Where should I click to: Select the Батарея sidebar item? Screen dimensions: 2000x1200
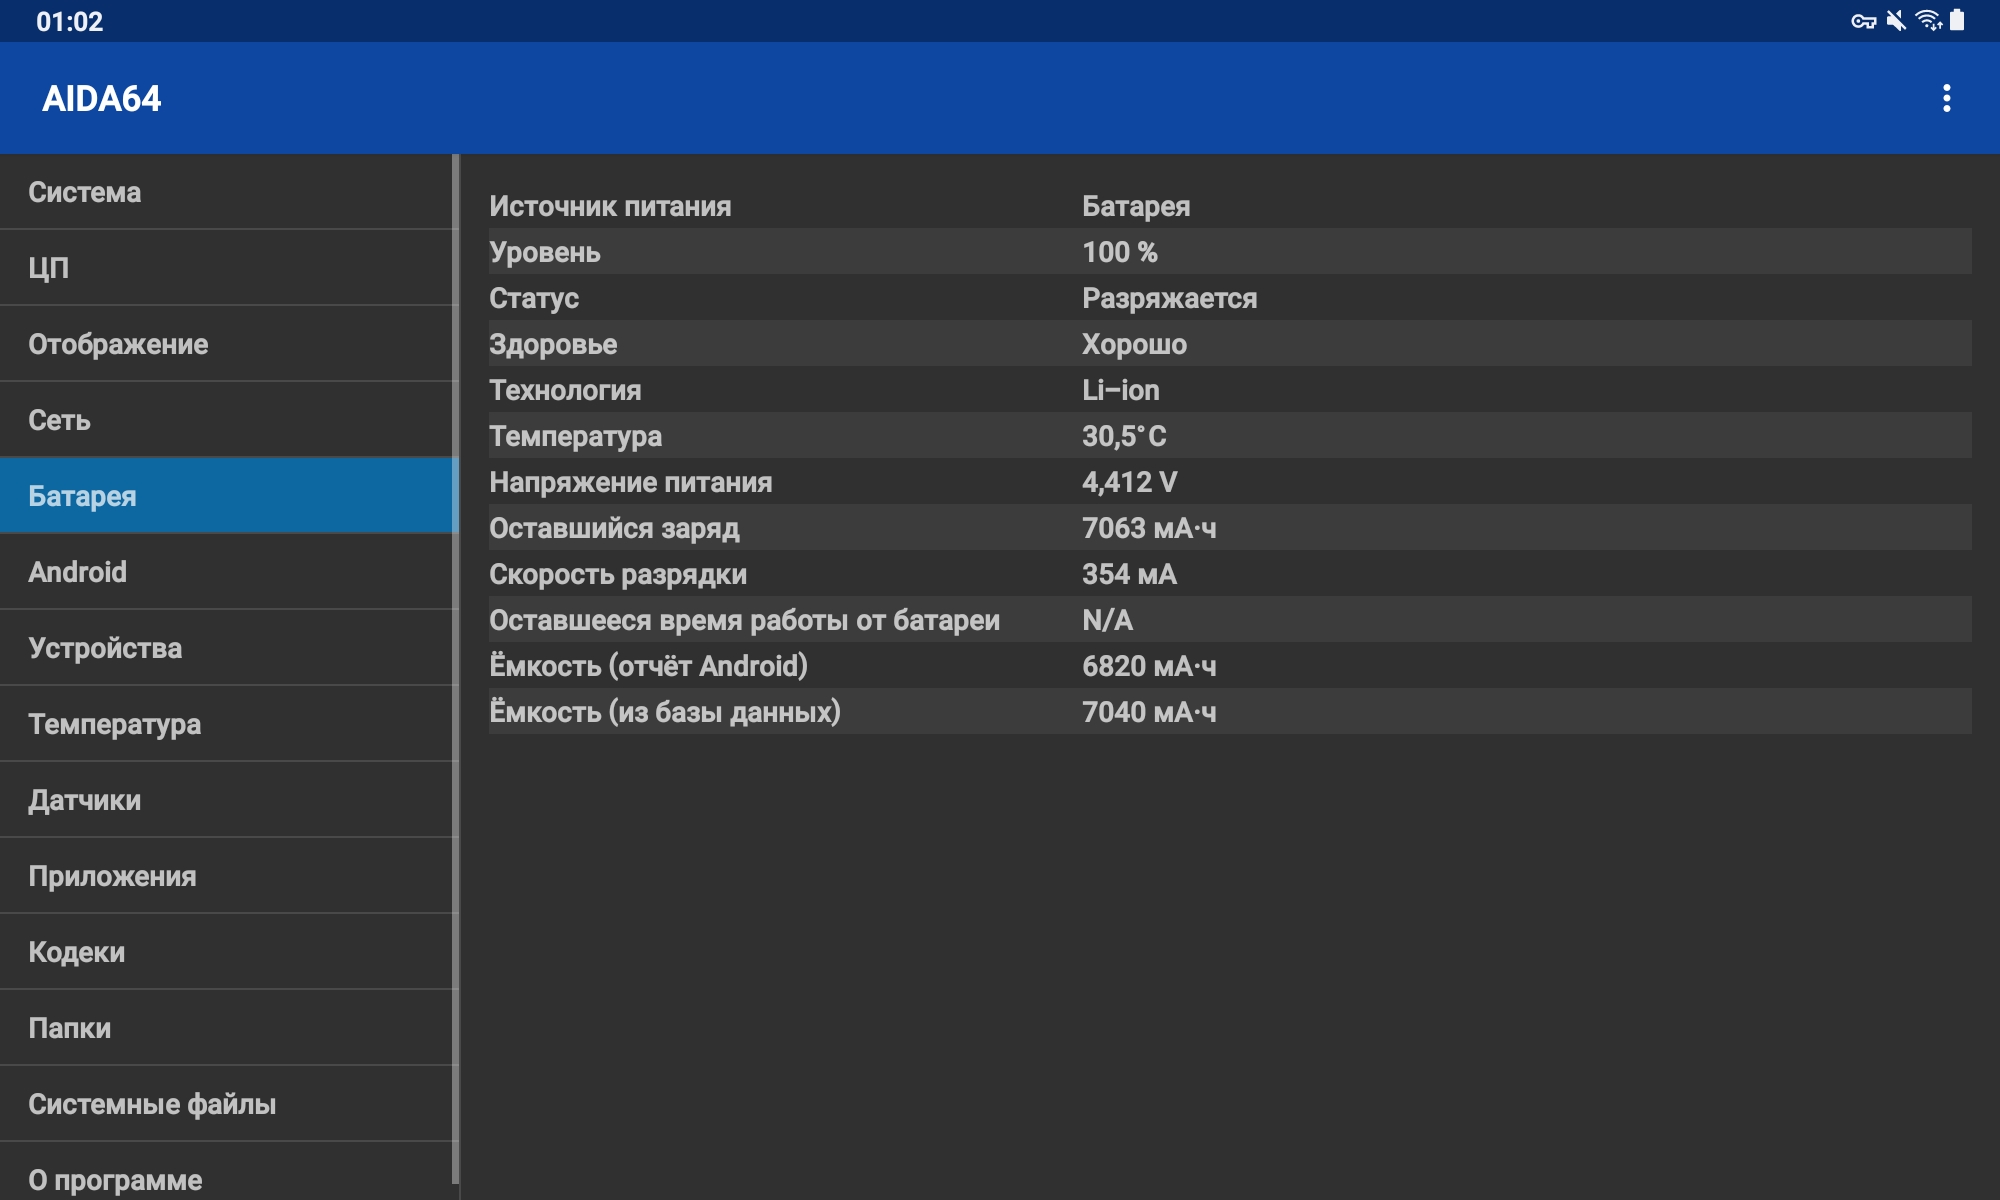click(x=228, y=496)
